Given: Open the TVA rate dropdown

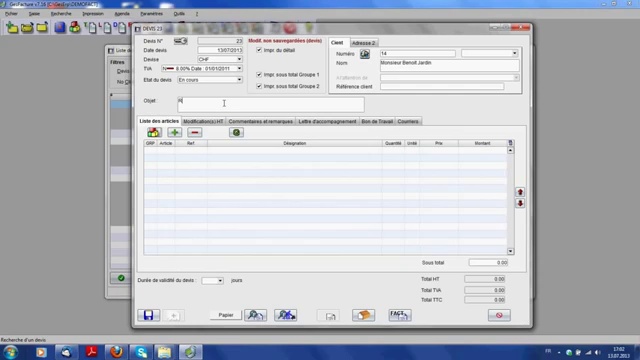Looking at the screenshot, I should point(239,69).
